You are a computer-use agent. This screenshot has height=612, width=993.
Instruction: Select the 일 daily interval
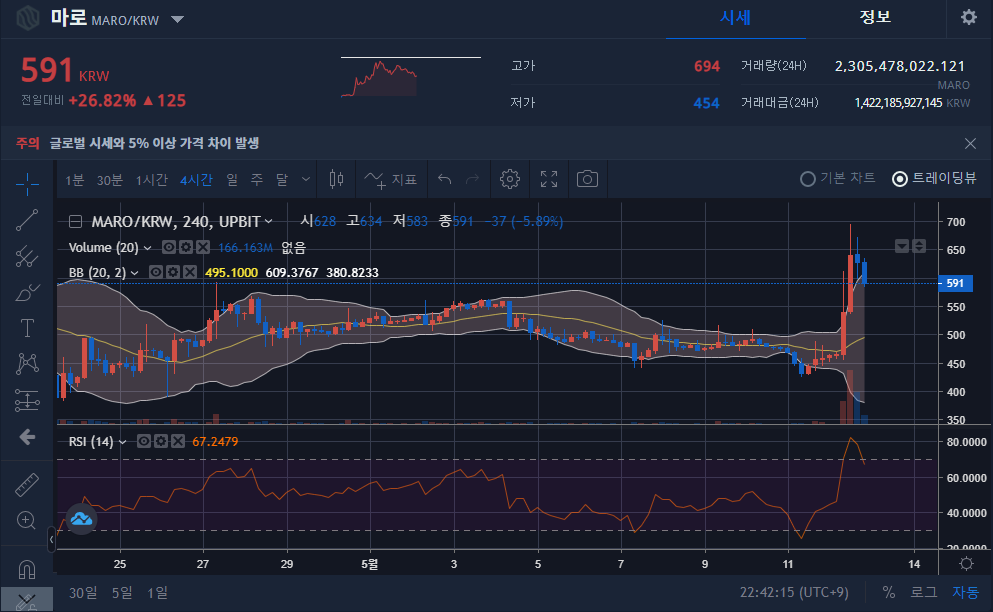click(232, 180)
